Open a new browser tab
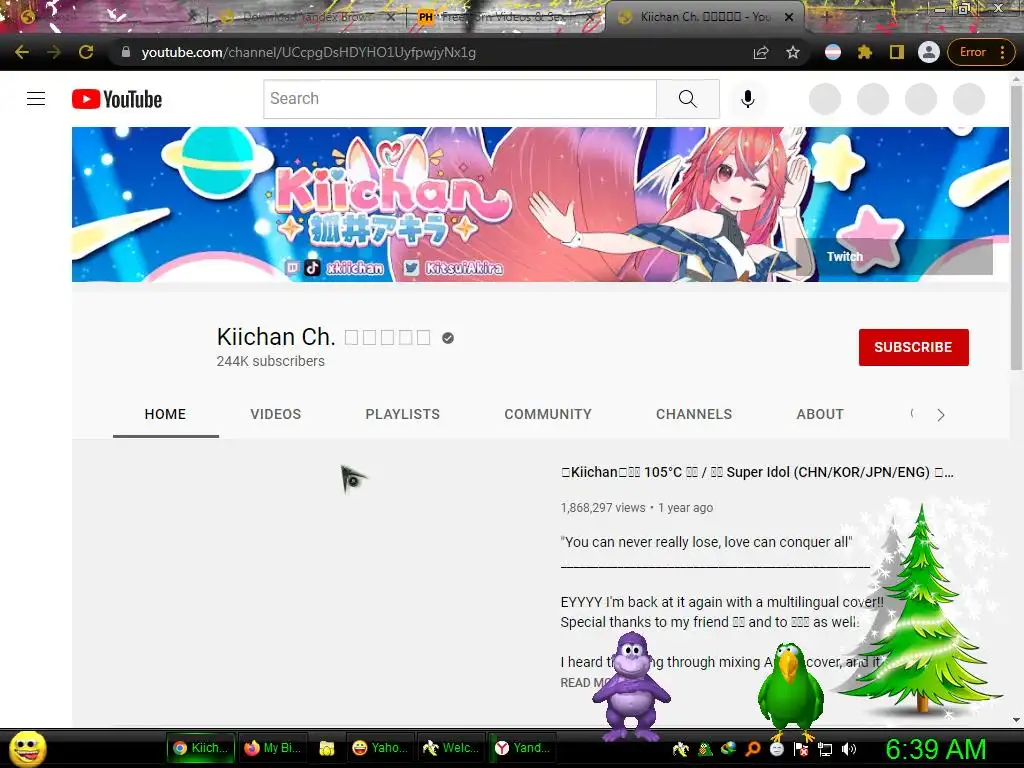The width and height of the screenshot is (1024, 768). point(826,17)
